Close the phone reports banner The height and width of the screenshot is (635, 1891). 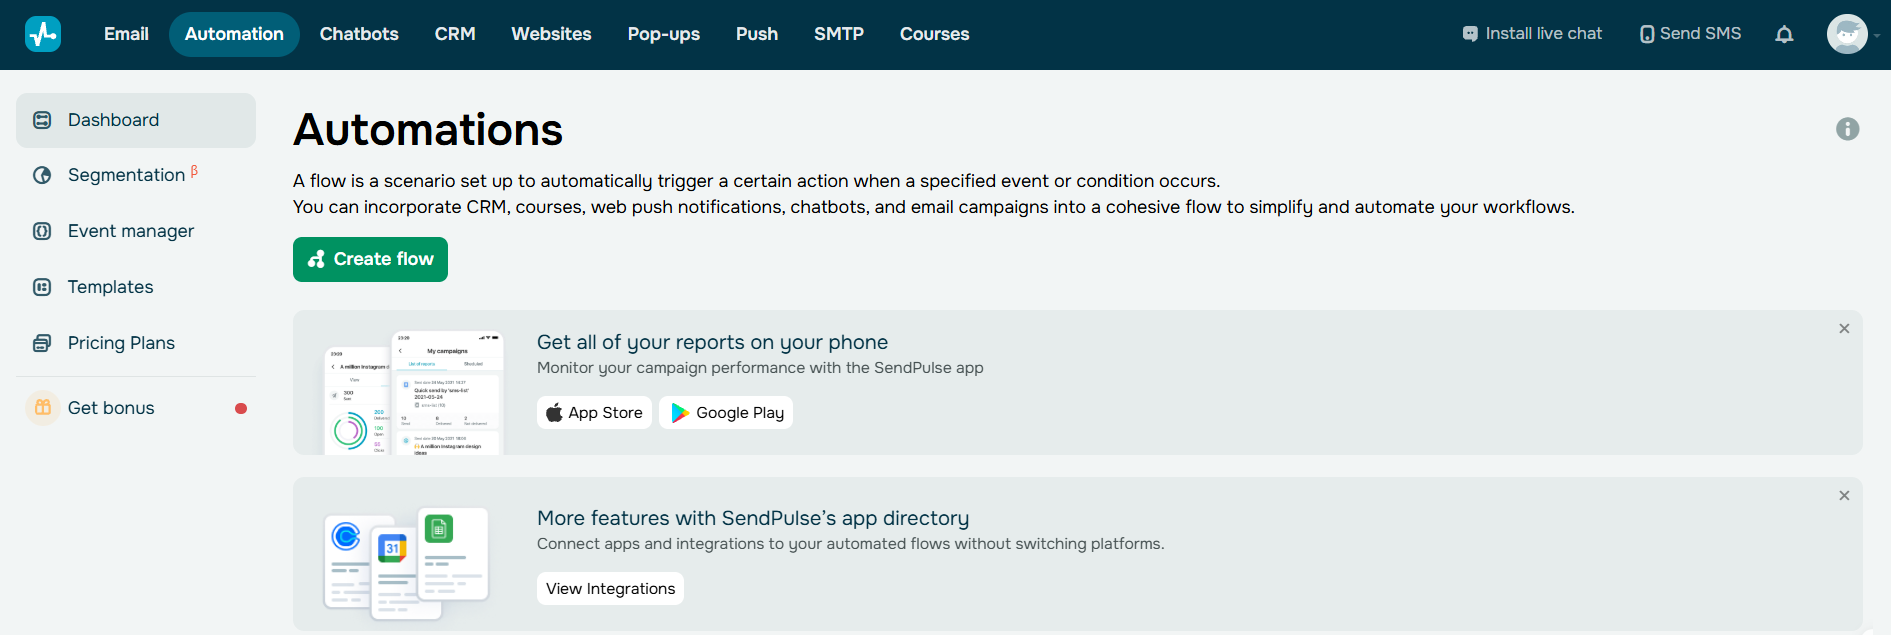pyautogui.click(x=1844, y=329)
